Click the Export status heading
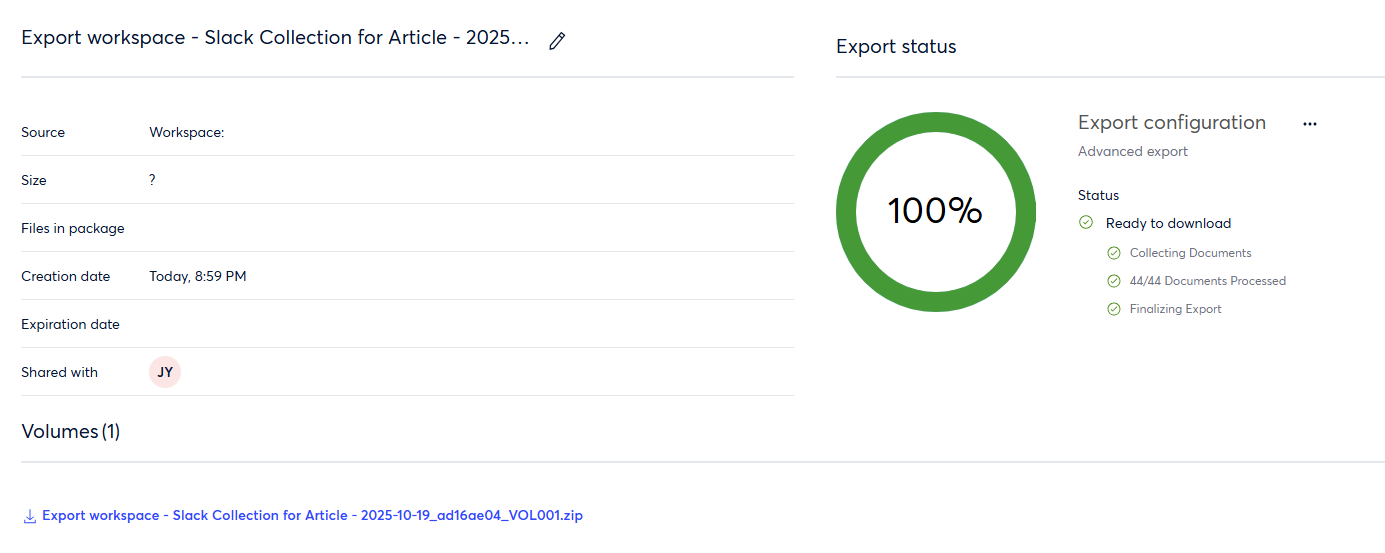Screen dimensions: 1385x553 [896, 47]
